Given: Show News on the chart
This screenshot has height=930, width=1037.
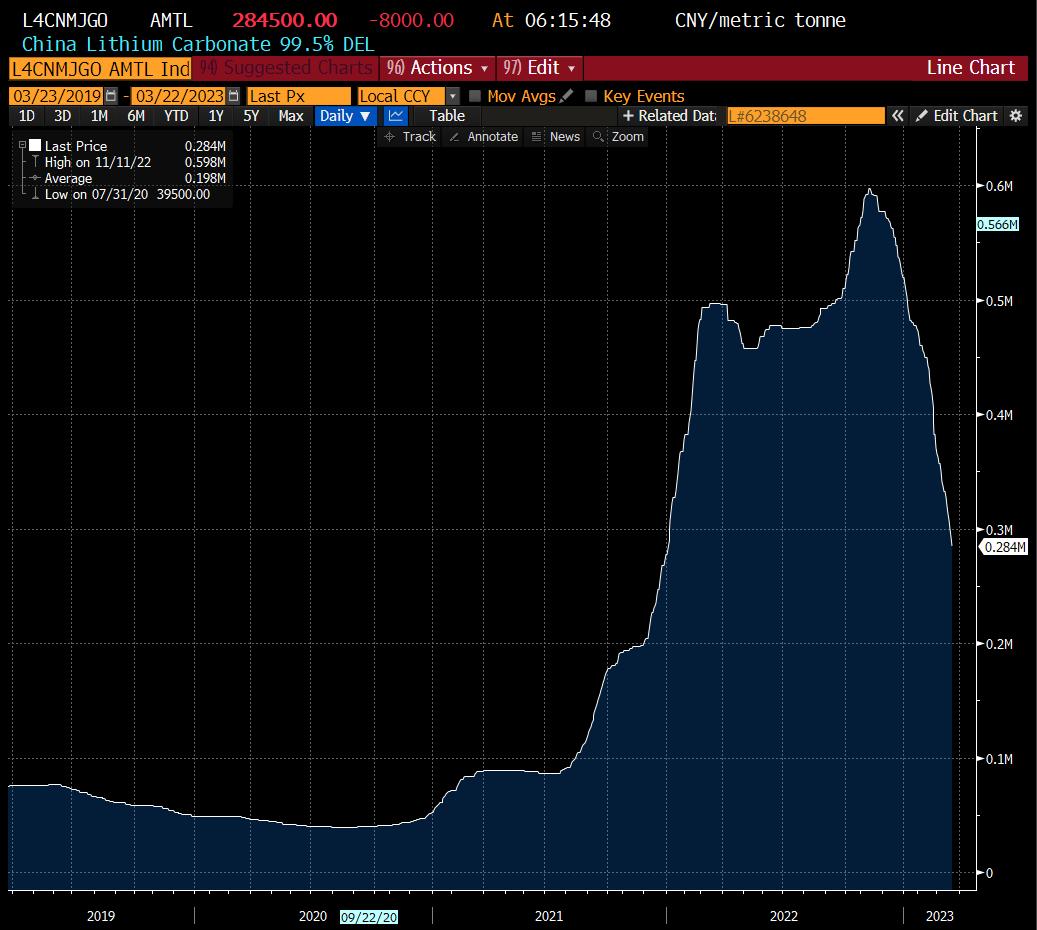Looking at the screenshot, I should tap(556, 136).
